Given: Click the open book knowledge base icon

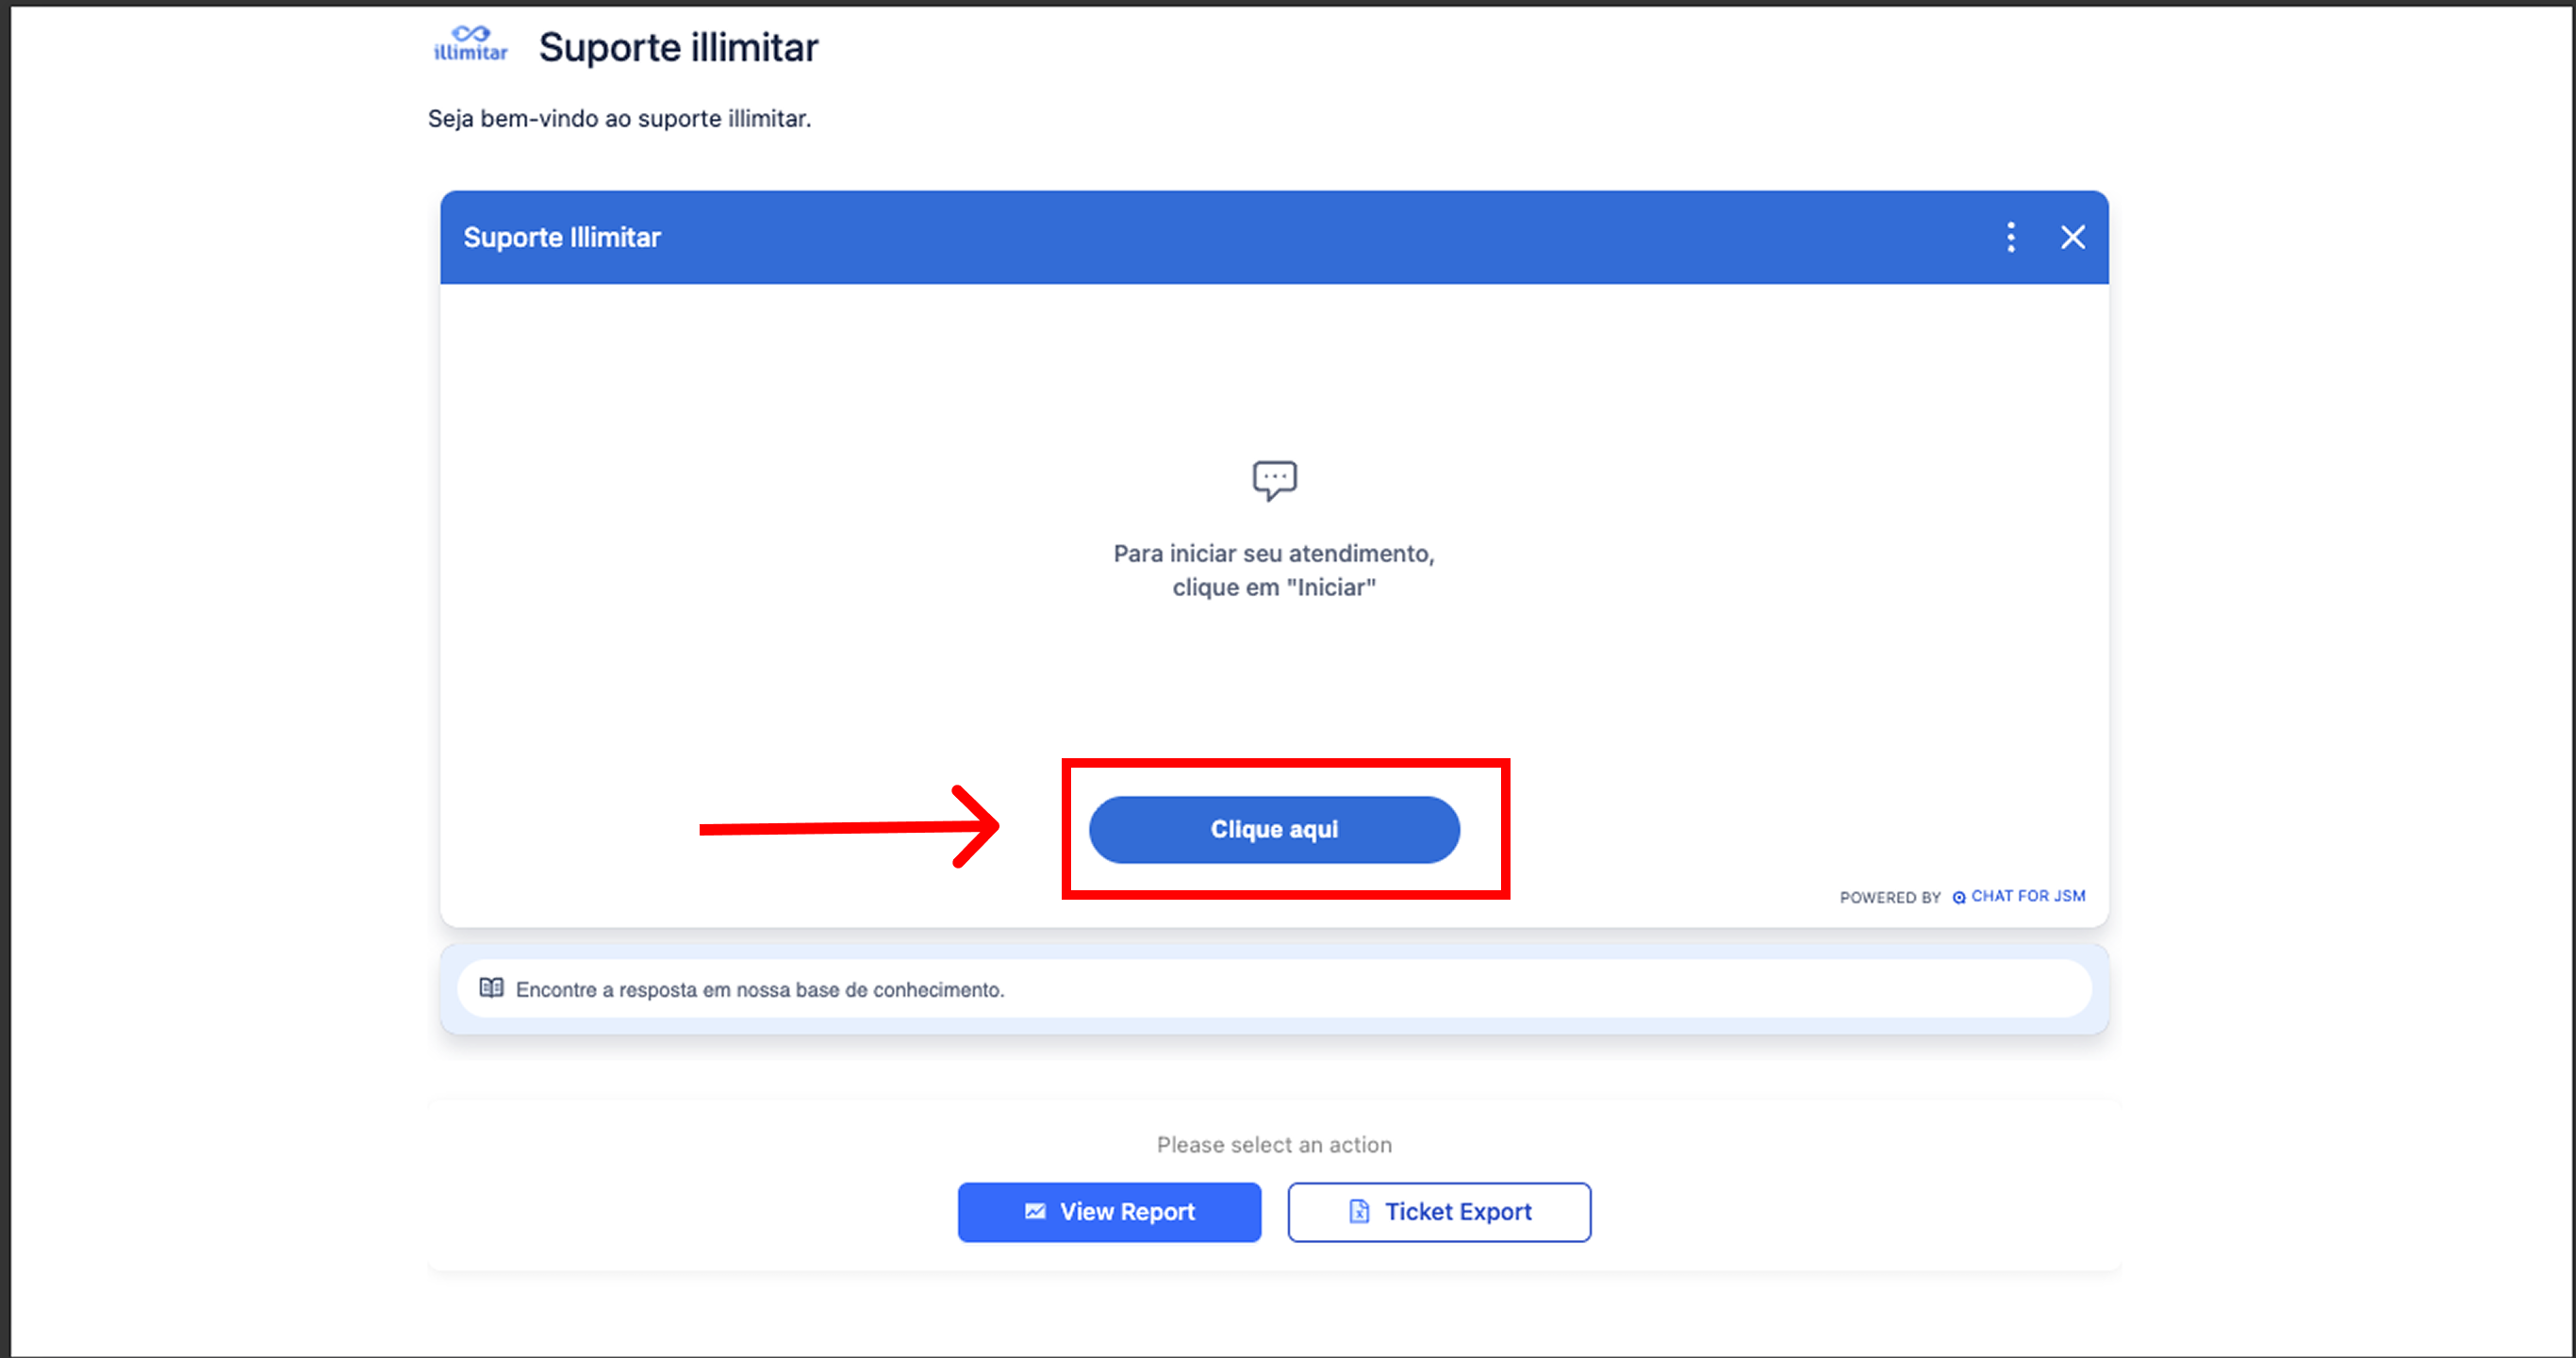Looking at the screenshot, I should [x=491, y=988].
